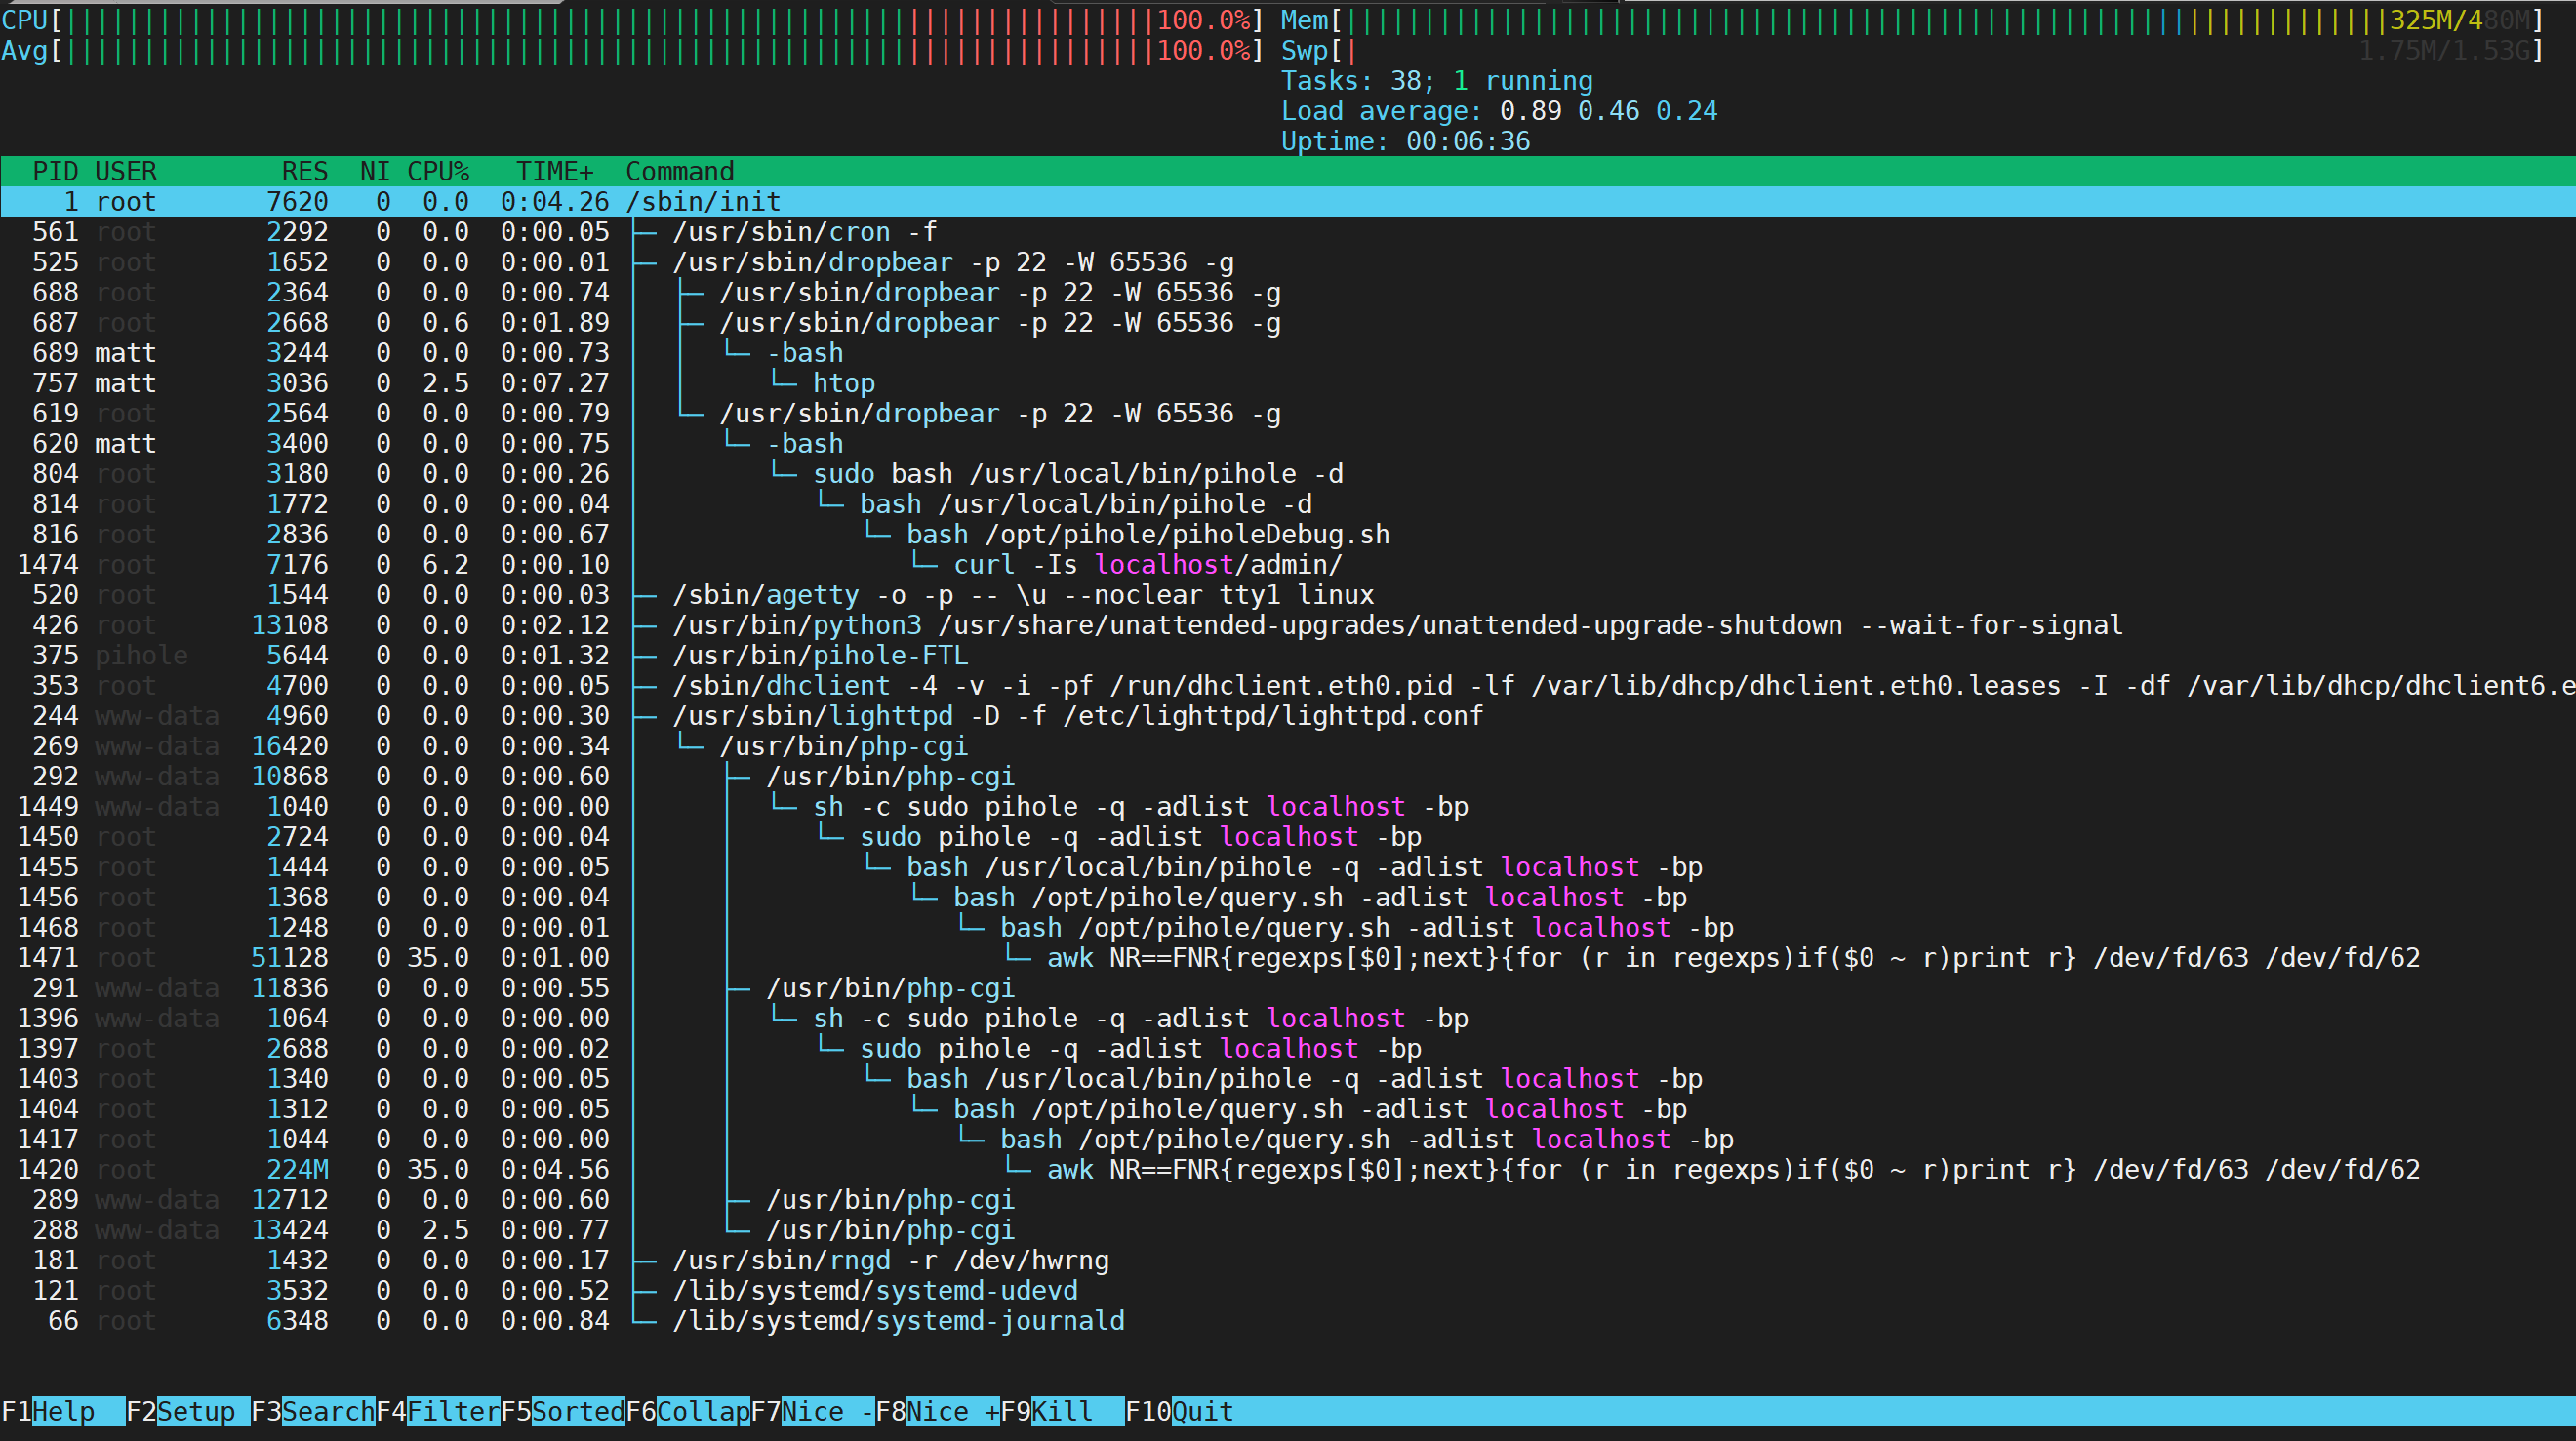Image resolution: width=2576 pixels, height=1441 pixels.
Task: Select the /sbin/init process row
Action: tap(1288, 201)
